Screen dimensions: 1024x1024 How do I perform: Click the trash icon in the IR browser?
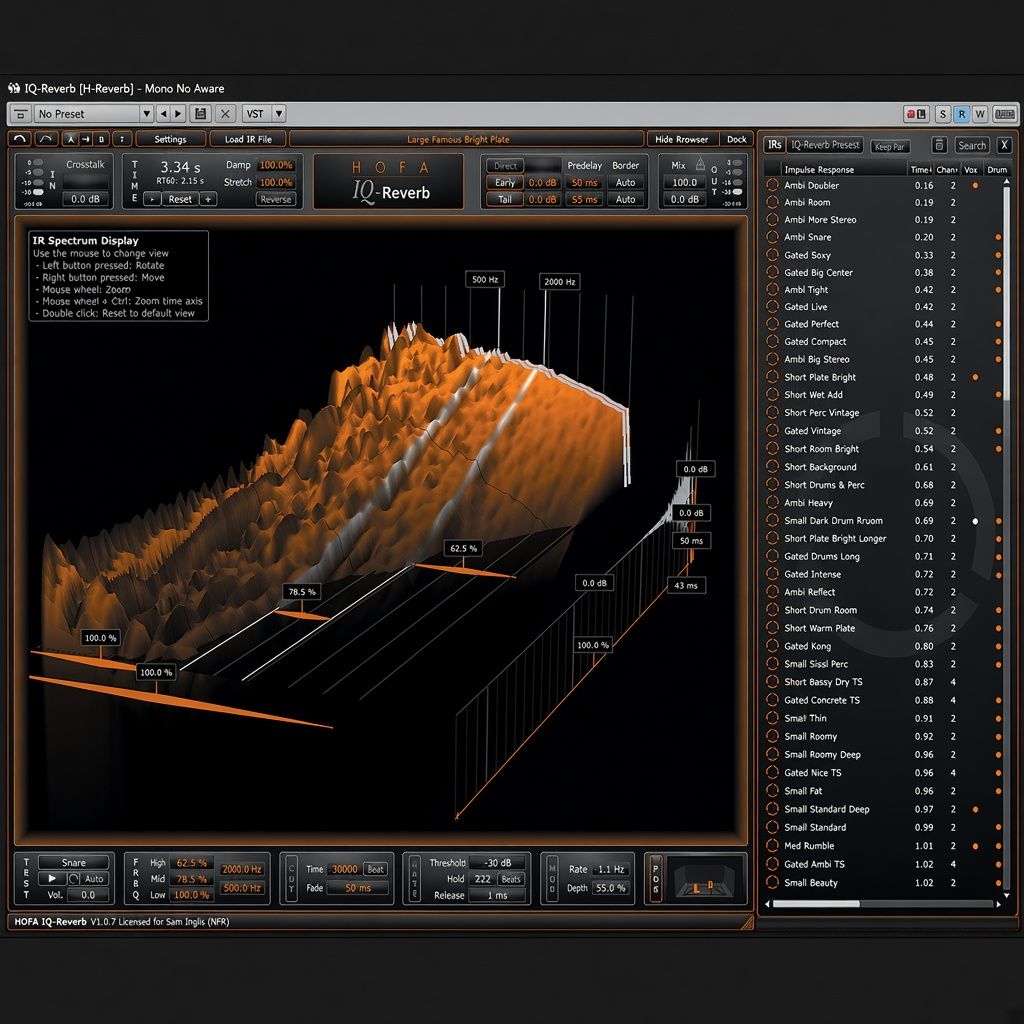tap(939, 145)
